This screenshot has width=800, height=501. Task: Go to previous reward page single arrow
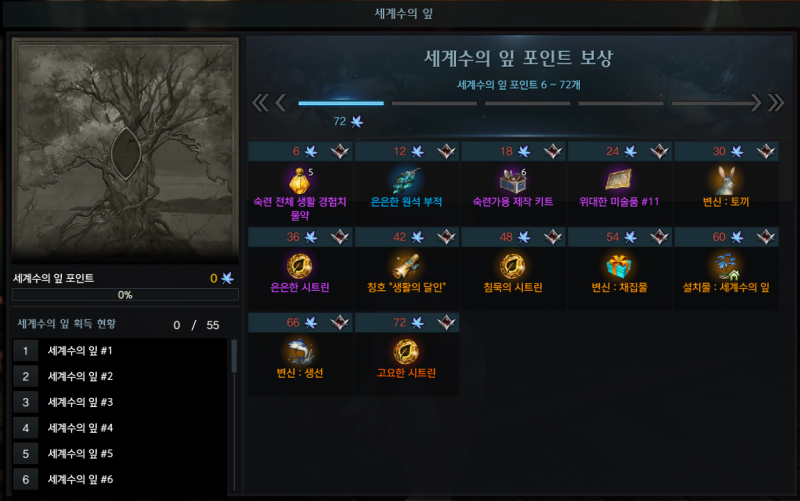(x=281, y=103)
